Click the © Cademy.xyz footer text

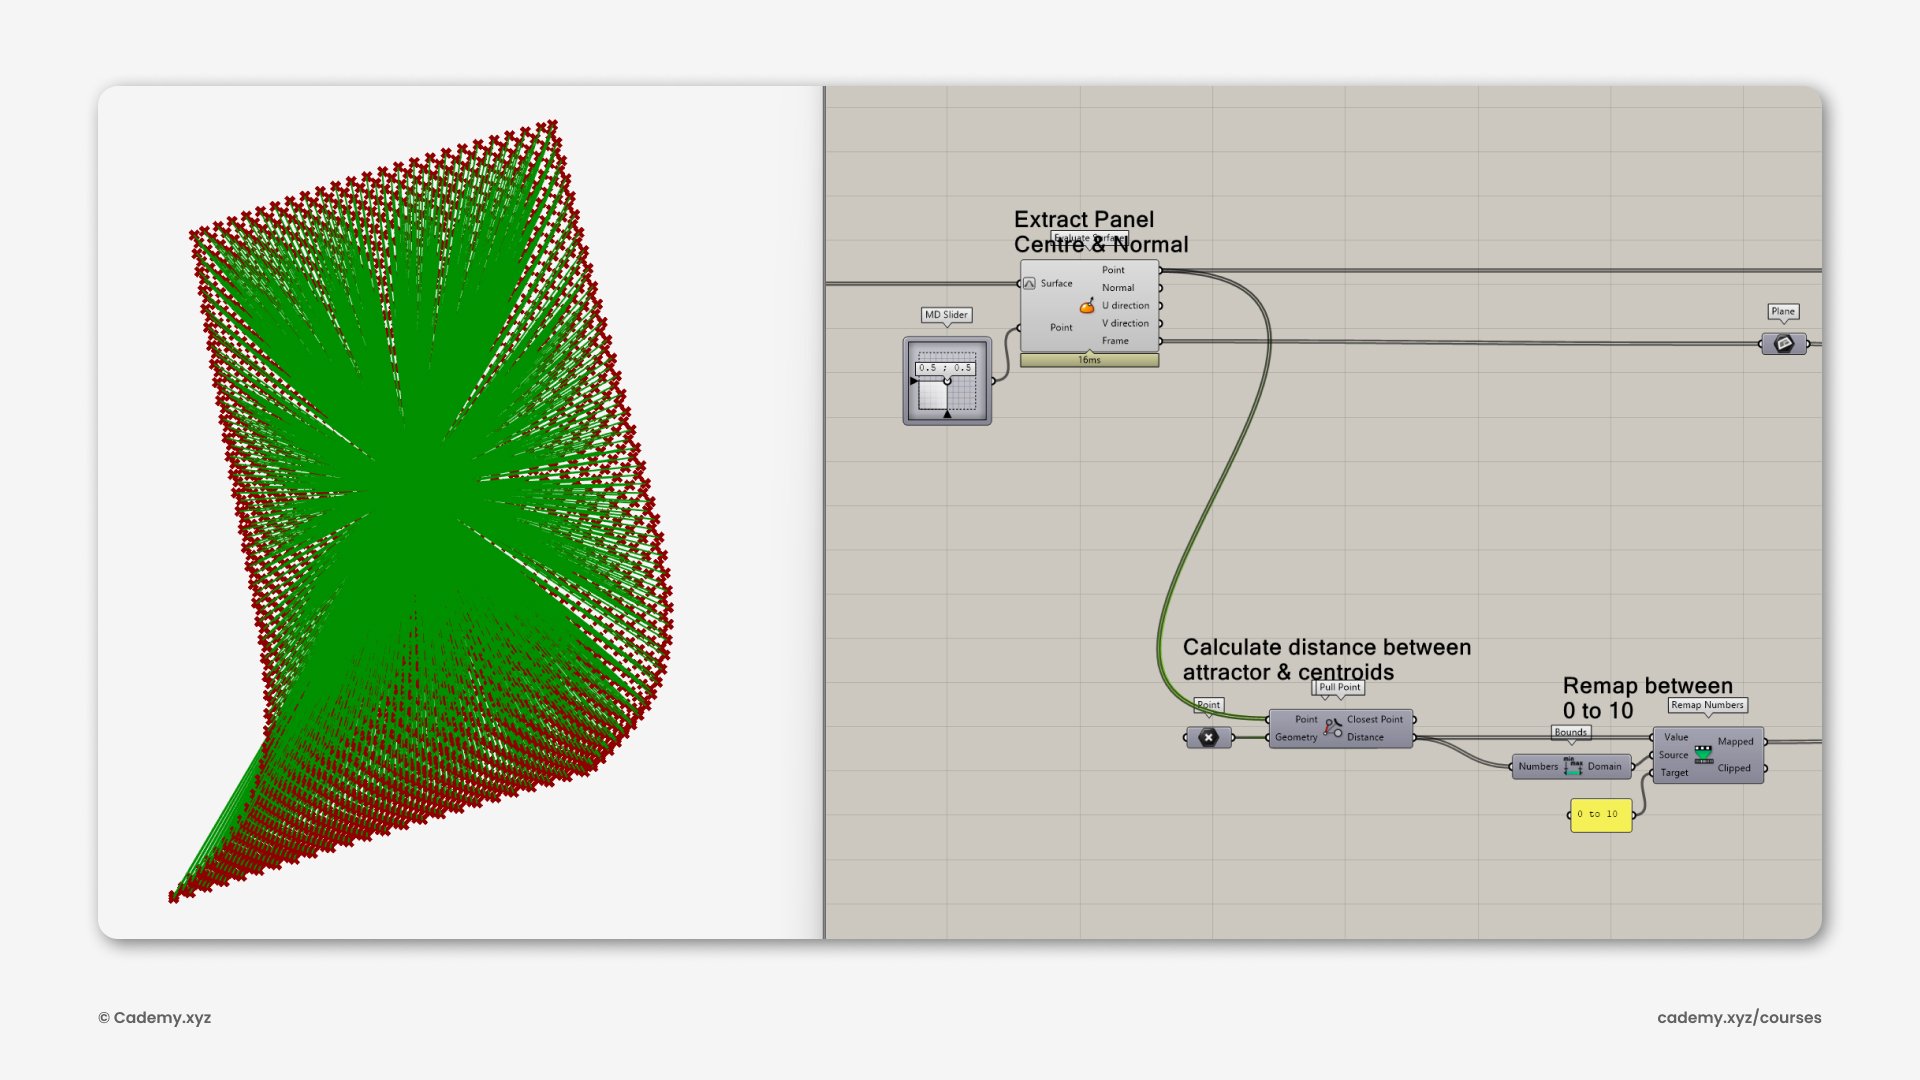(x=155, y=1018)
